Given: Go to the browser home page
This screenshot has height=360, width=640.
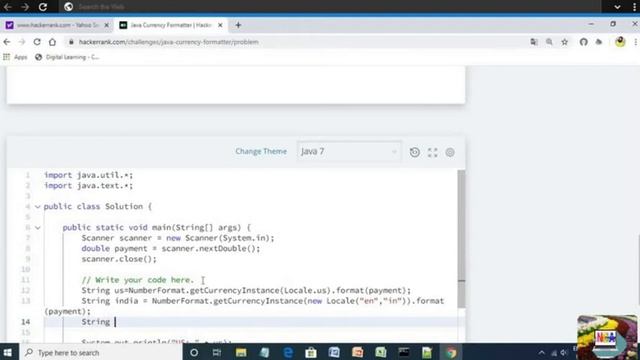Looking at the screenshot, I should coord(52,42).
